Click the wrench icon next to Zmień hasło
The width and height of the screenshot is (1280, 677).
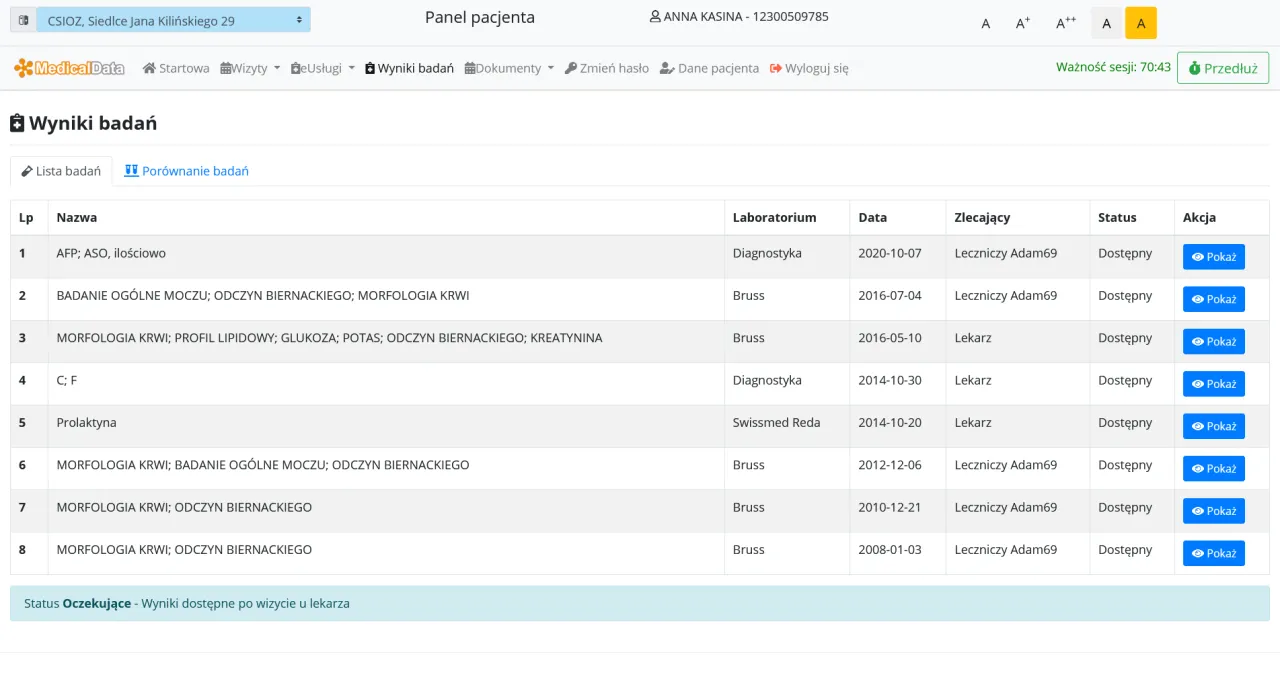click(x=571, y=69)
